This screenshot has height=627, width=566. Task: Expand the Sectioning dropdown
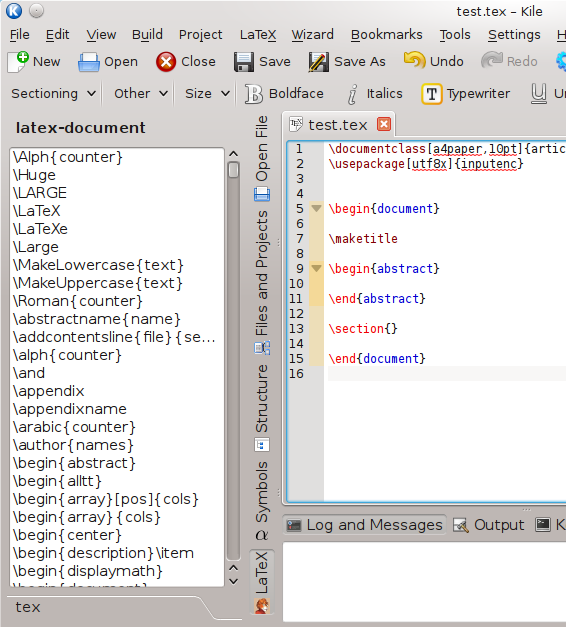coord(53,94)
